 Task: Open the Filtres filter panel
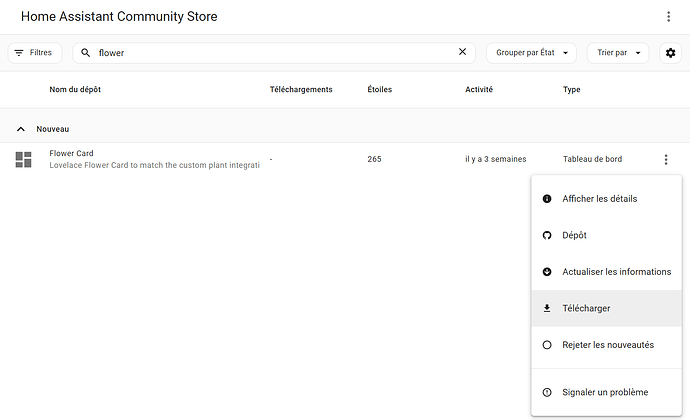(x=35, y=52)
